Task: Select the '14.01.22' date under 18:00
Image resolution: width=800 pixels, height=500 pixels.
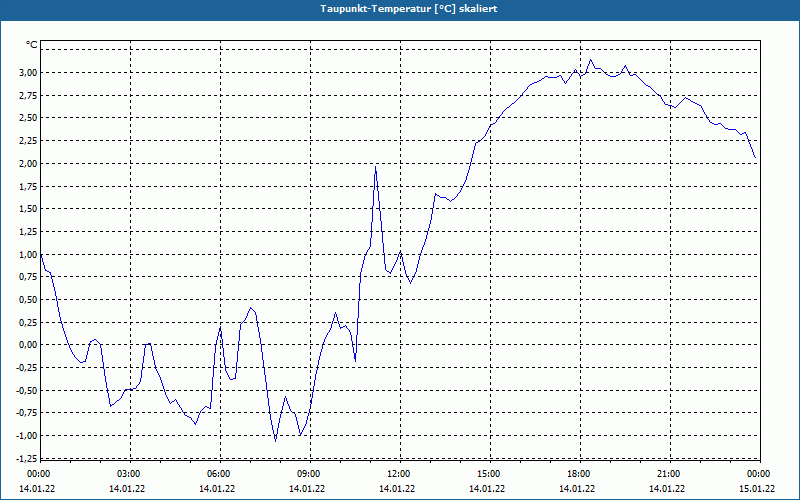Action: pos(577,489)
